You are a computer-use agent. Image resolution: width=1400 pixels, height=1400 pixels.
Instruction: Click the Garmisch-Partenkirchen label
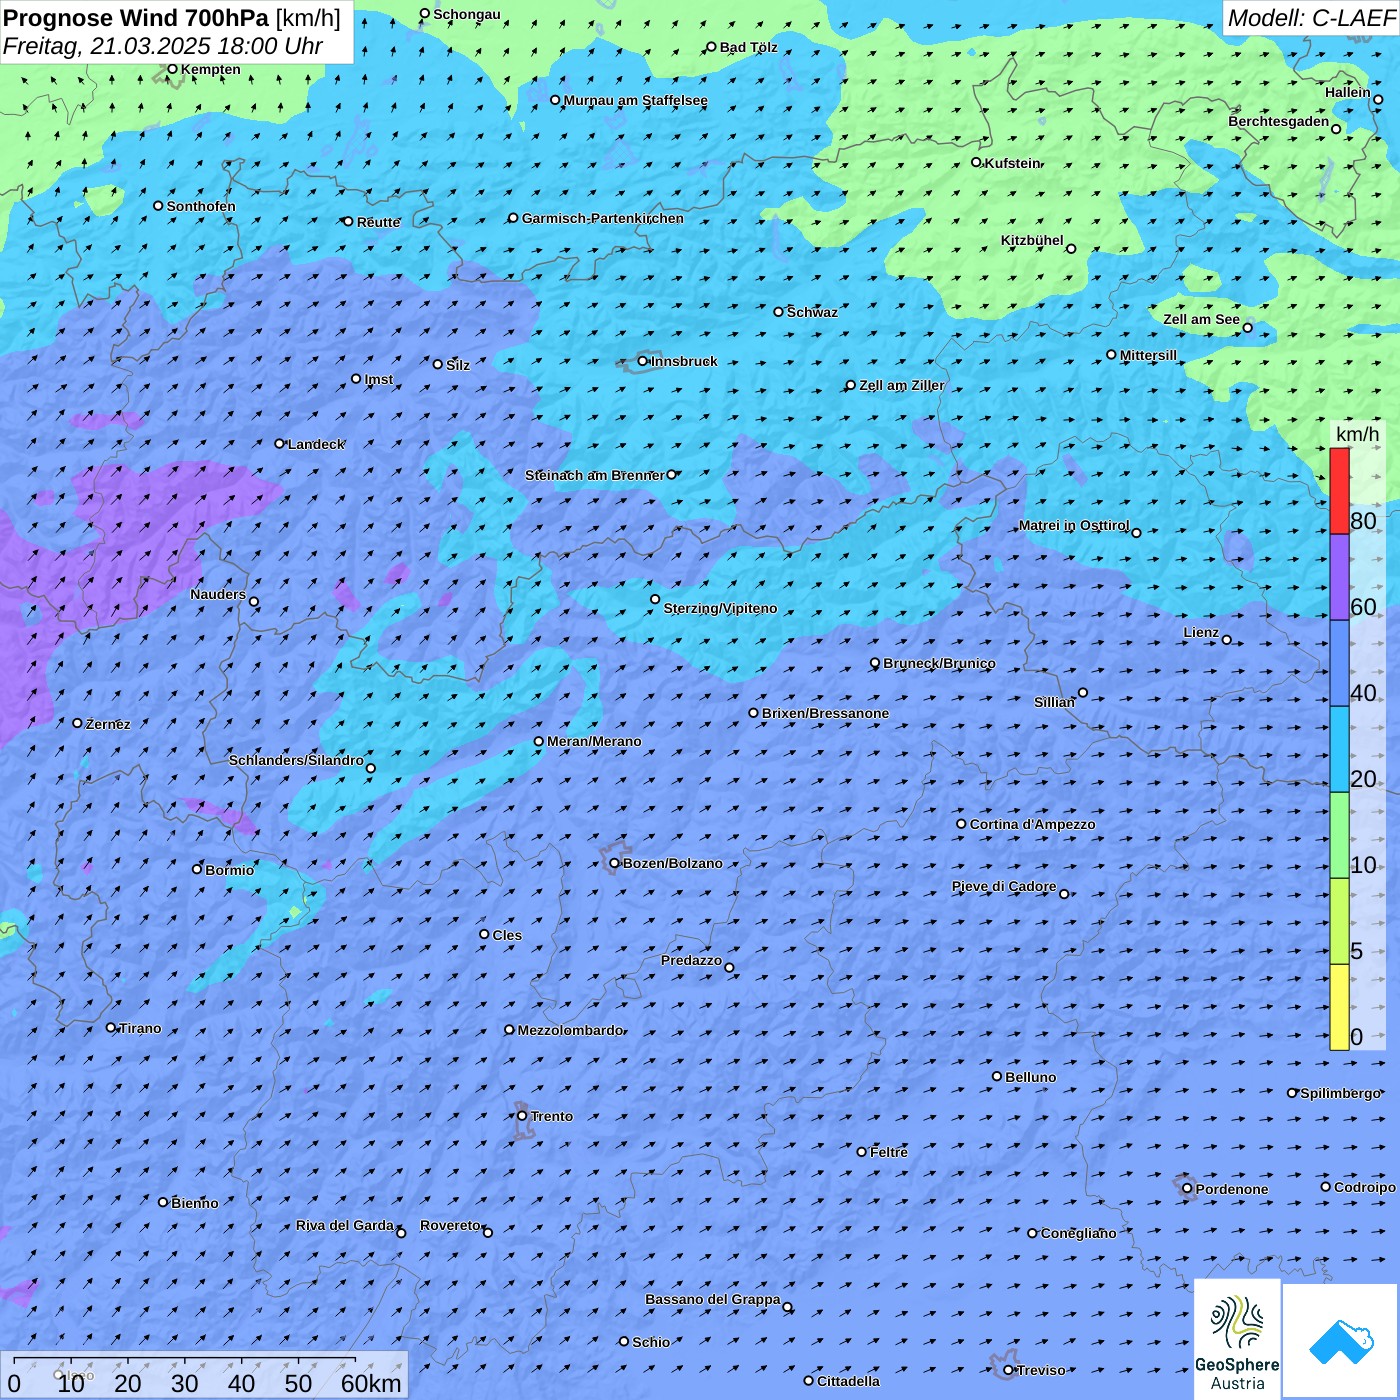(603, 218)
